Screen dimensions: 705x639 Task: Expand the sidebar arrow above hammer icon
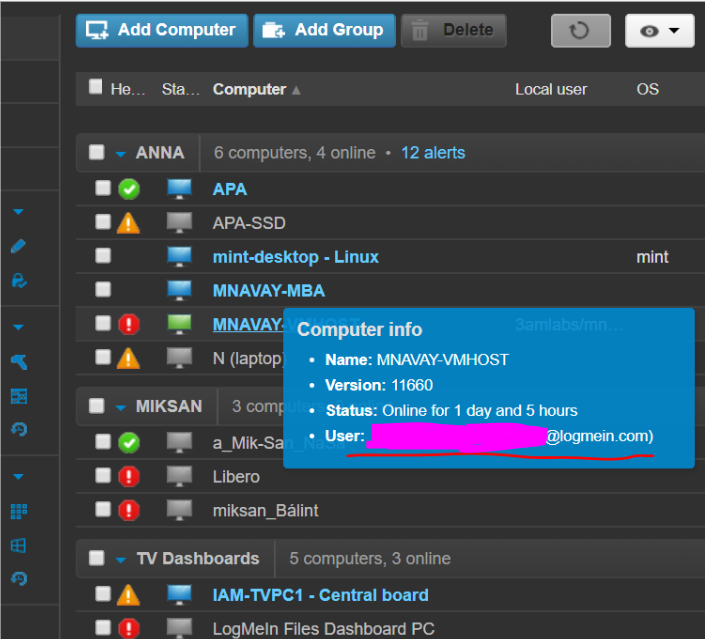click(18, 327)
